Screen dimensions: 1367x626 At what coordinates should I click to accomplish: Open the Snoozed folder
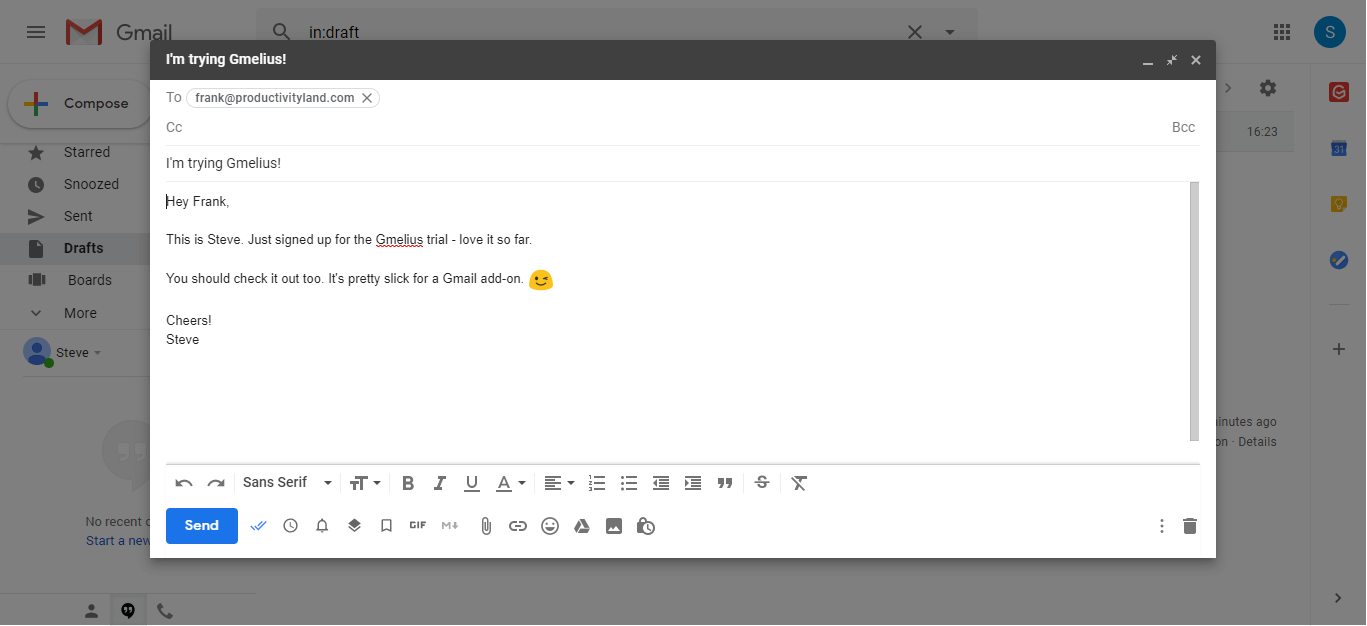[x=91, y=184]
